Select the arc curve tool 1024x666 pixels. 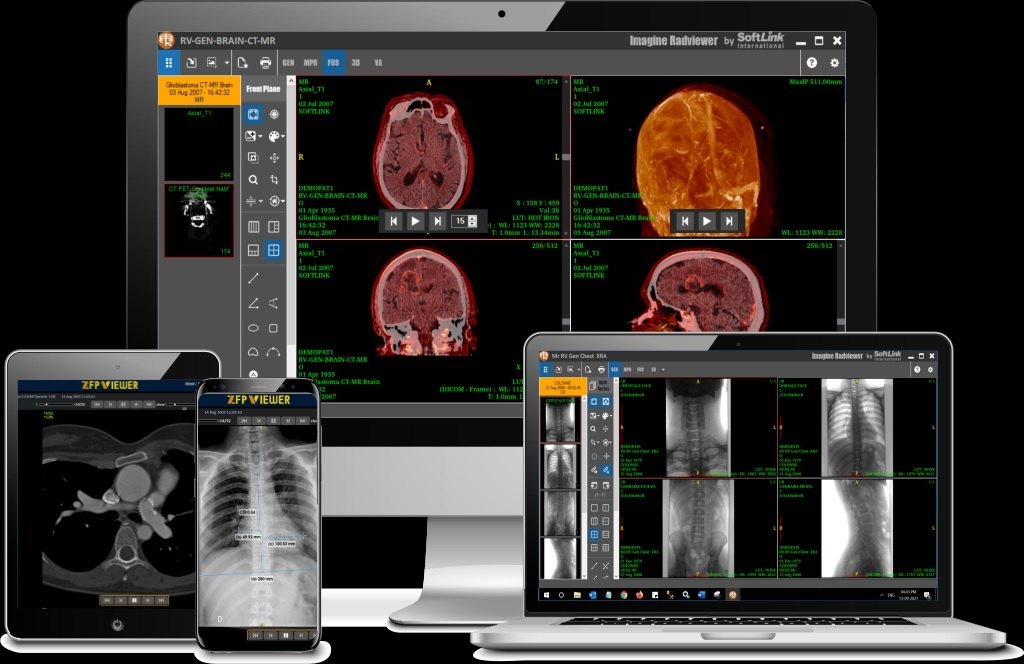coord(274,352)
